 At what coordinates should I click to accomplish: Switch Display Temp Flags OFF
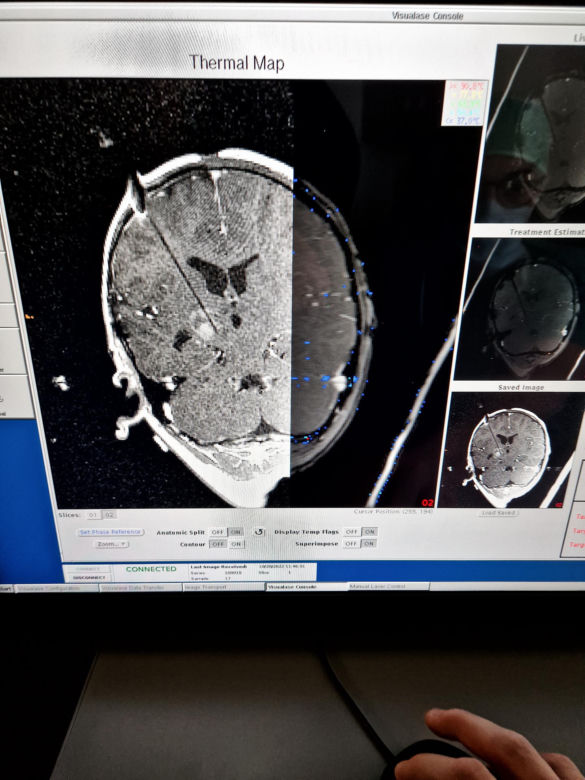click(x=352, y=532)
